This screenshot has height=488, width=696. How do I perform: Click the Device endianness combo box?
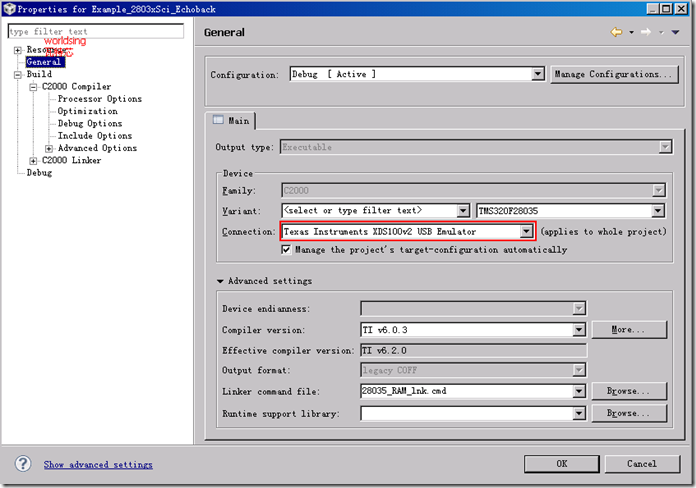tap(473, 308)
